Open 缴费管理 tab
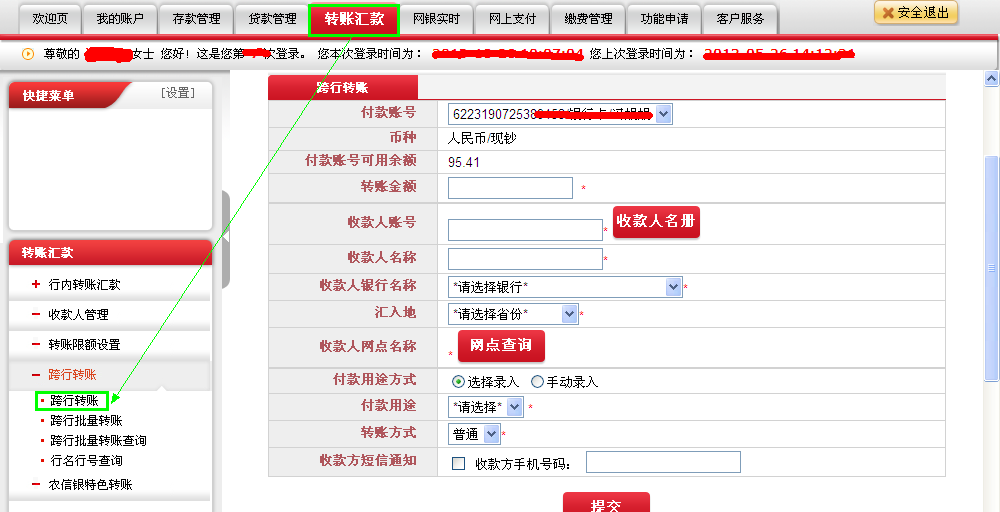 588,19
